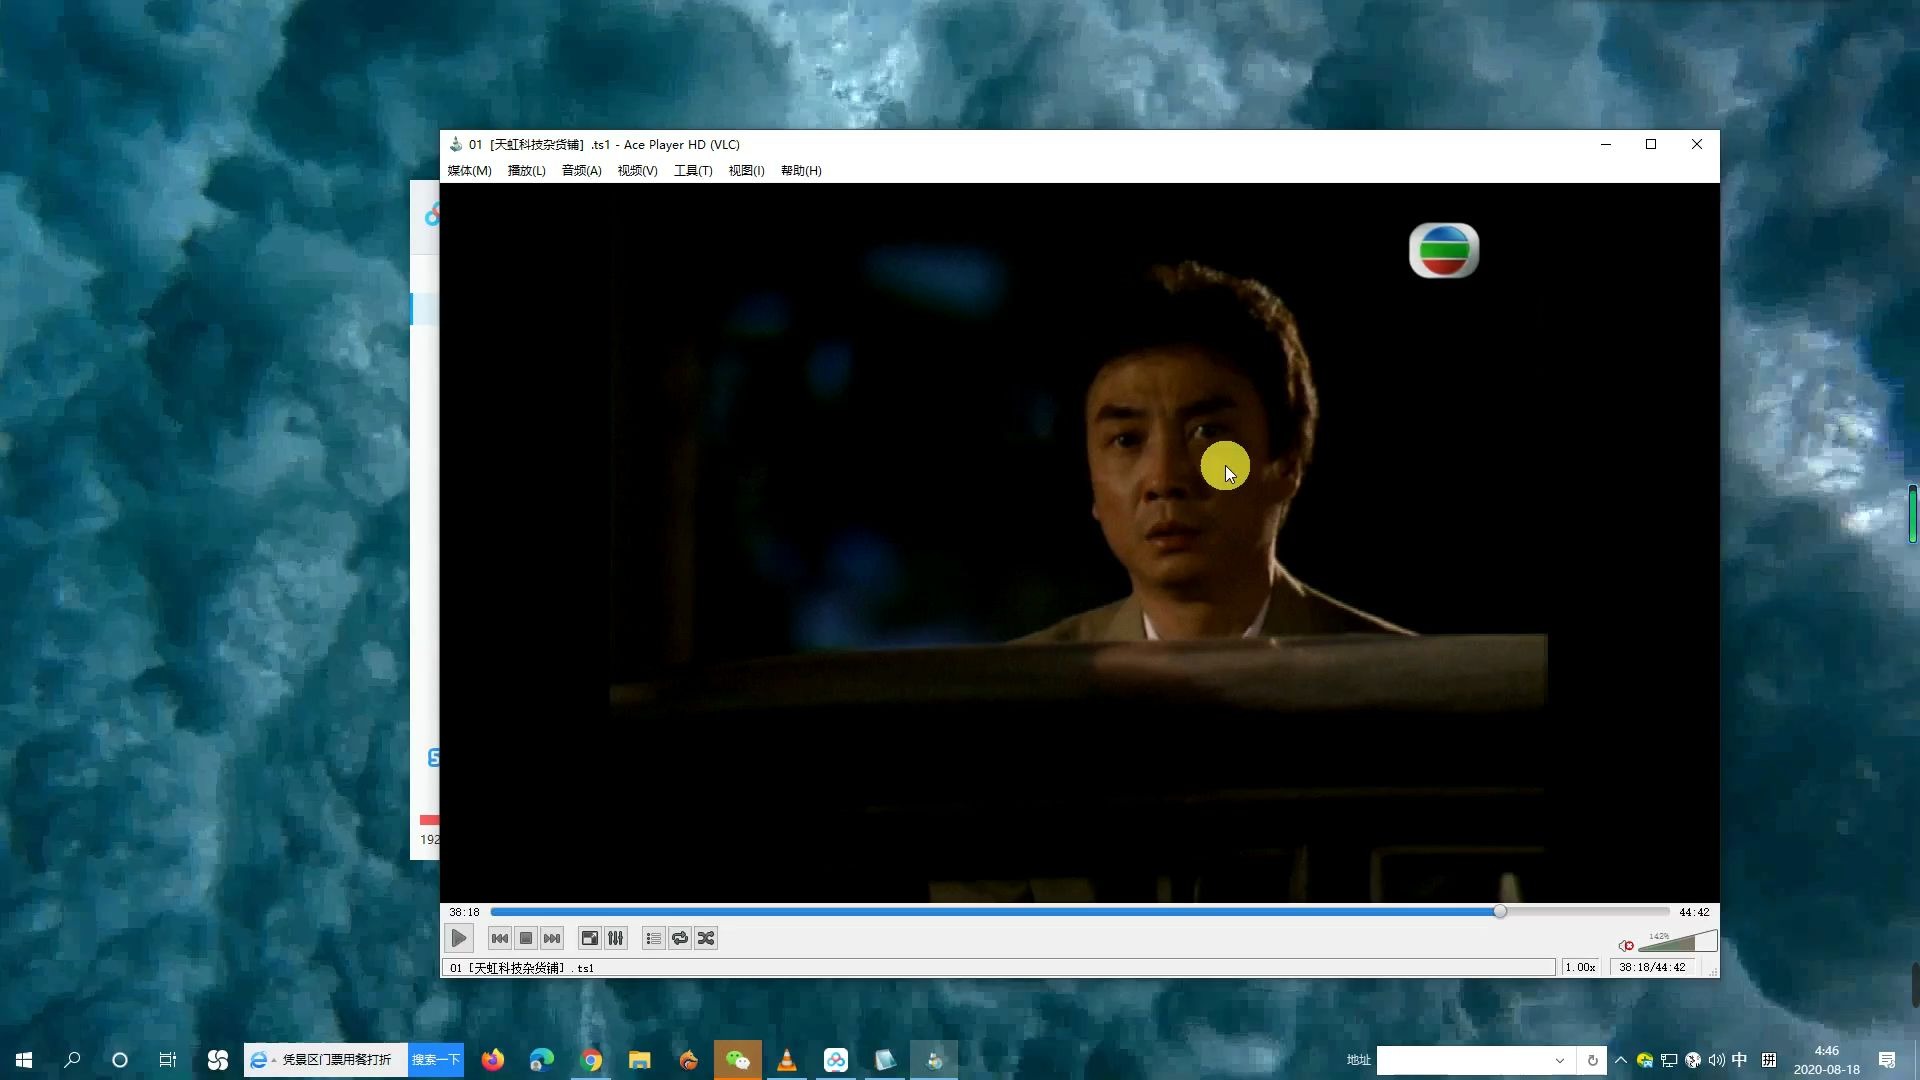Open Baidu Netdisk cloud icon on taskbar
This screenshot has width=1920, height=1080.
(836, 1060)
